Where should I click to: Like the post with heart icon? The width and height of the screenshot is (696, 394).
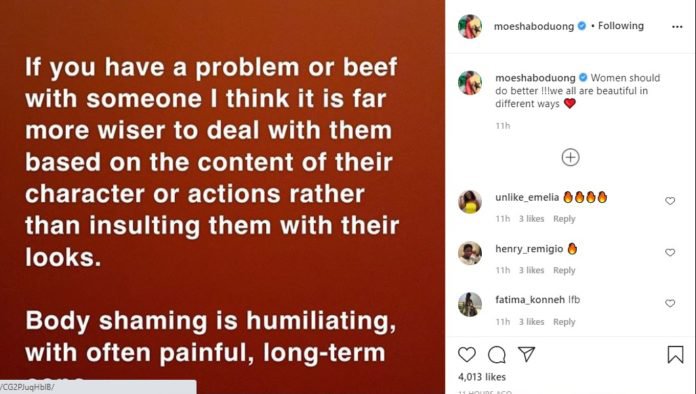coord(467,355)
